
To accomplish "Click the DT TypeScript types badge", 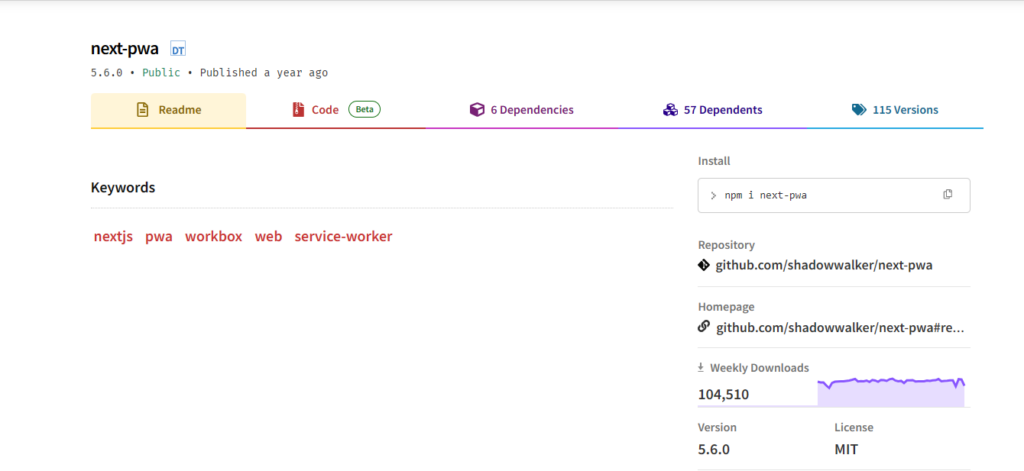I will click(178, 49).
